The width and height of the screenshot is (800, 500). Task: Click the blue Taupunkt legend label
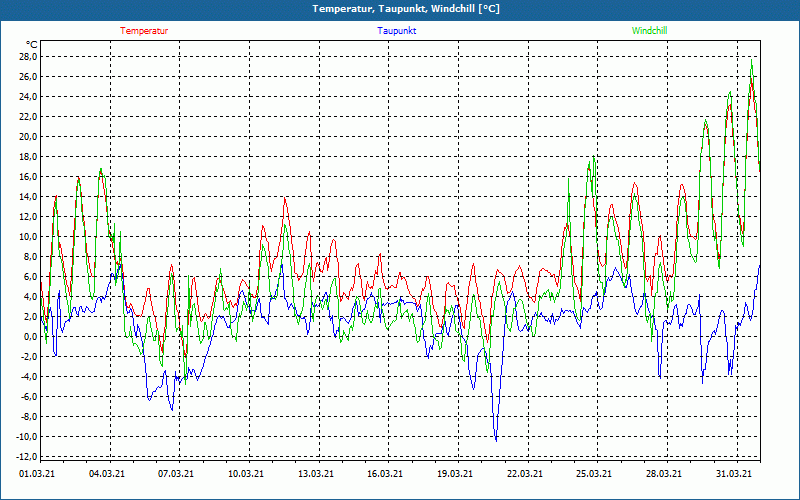tap(397, 31)
